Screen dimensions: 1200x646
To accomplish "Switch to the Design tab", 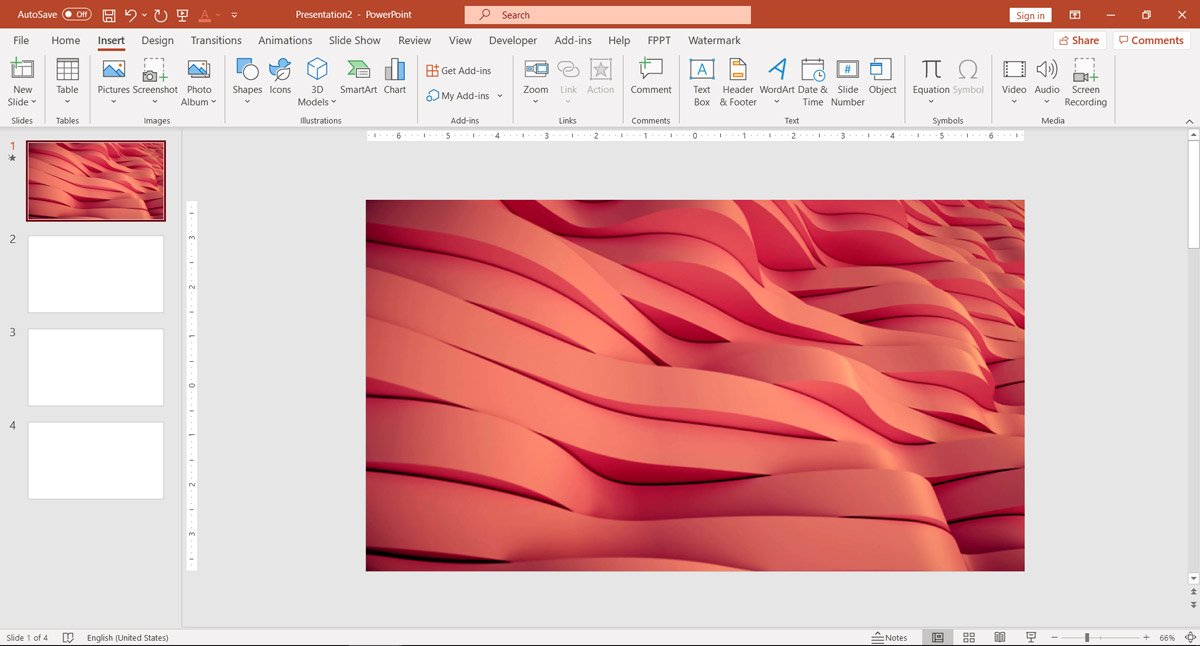I will (x=157, y=40).
